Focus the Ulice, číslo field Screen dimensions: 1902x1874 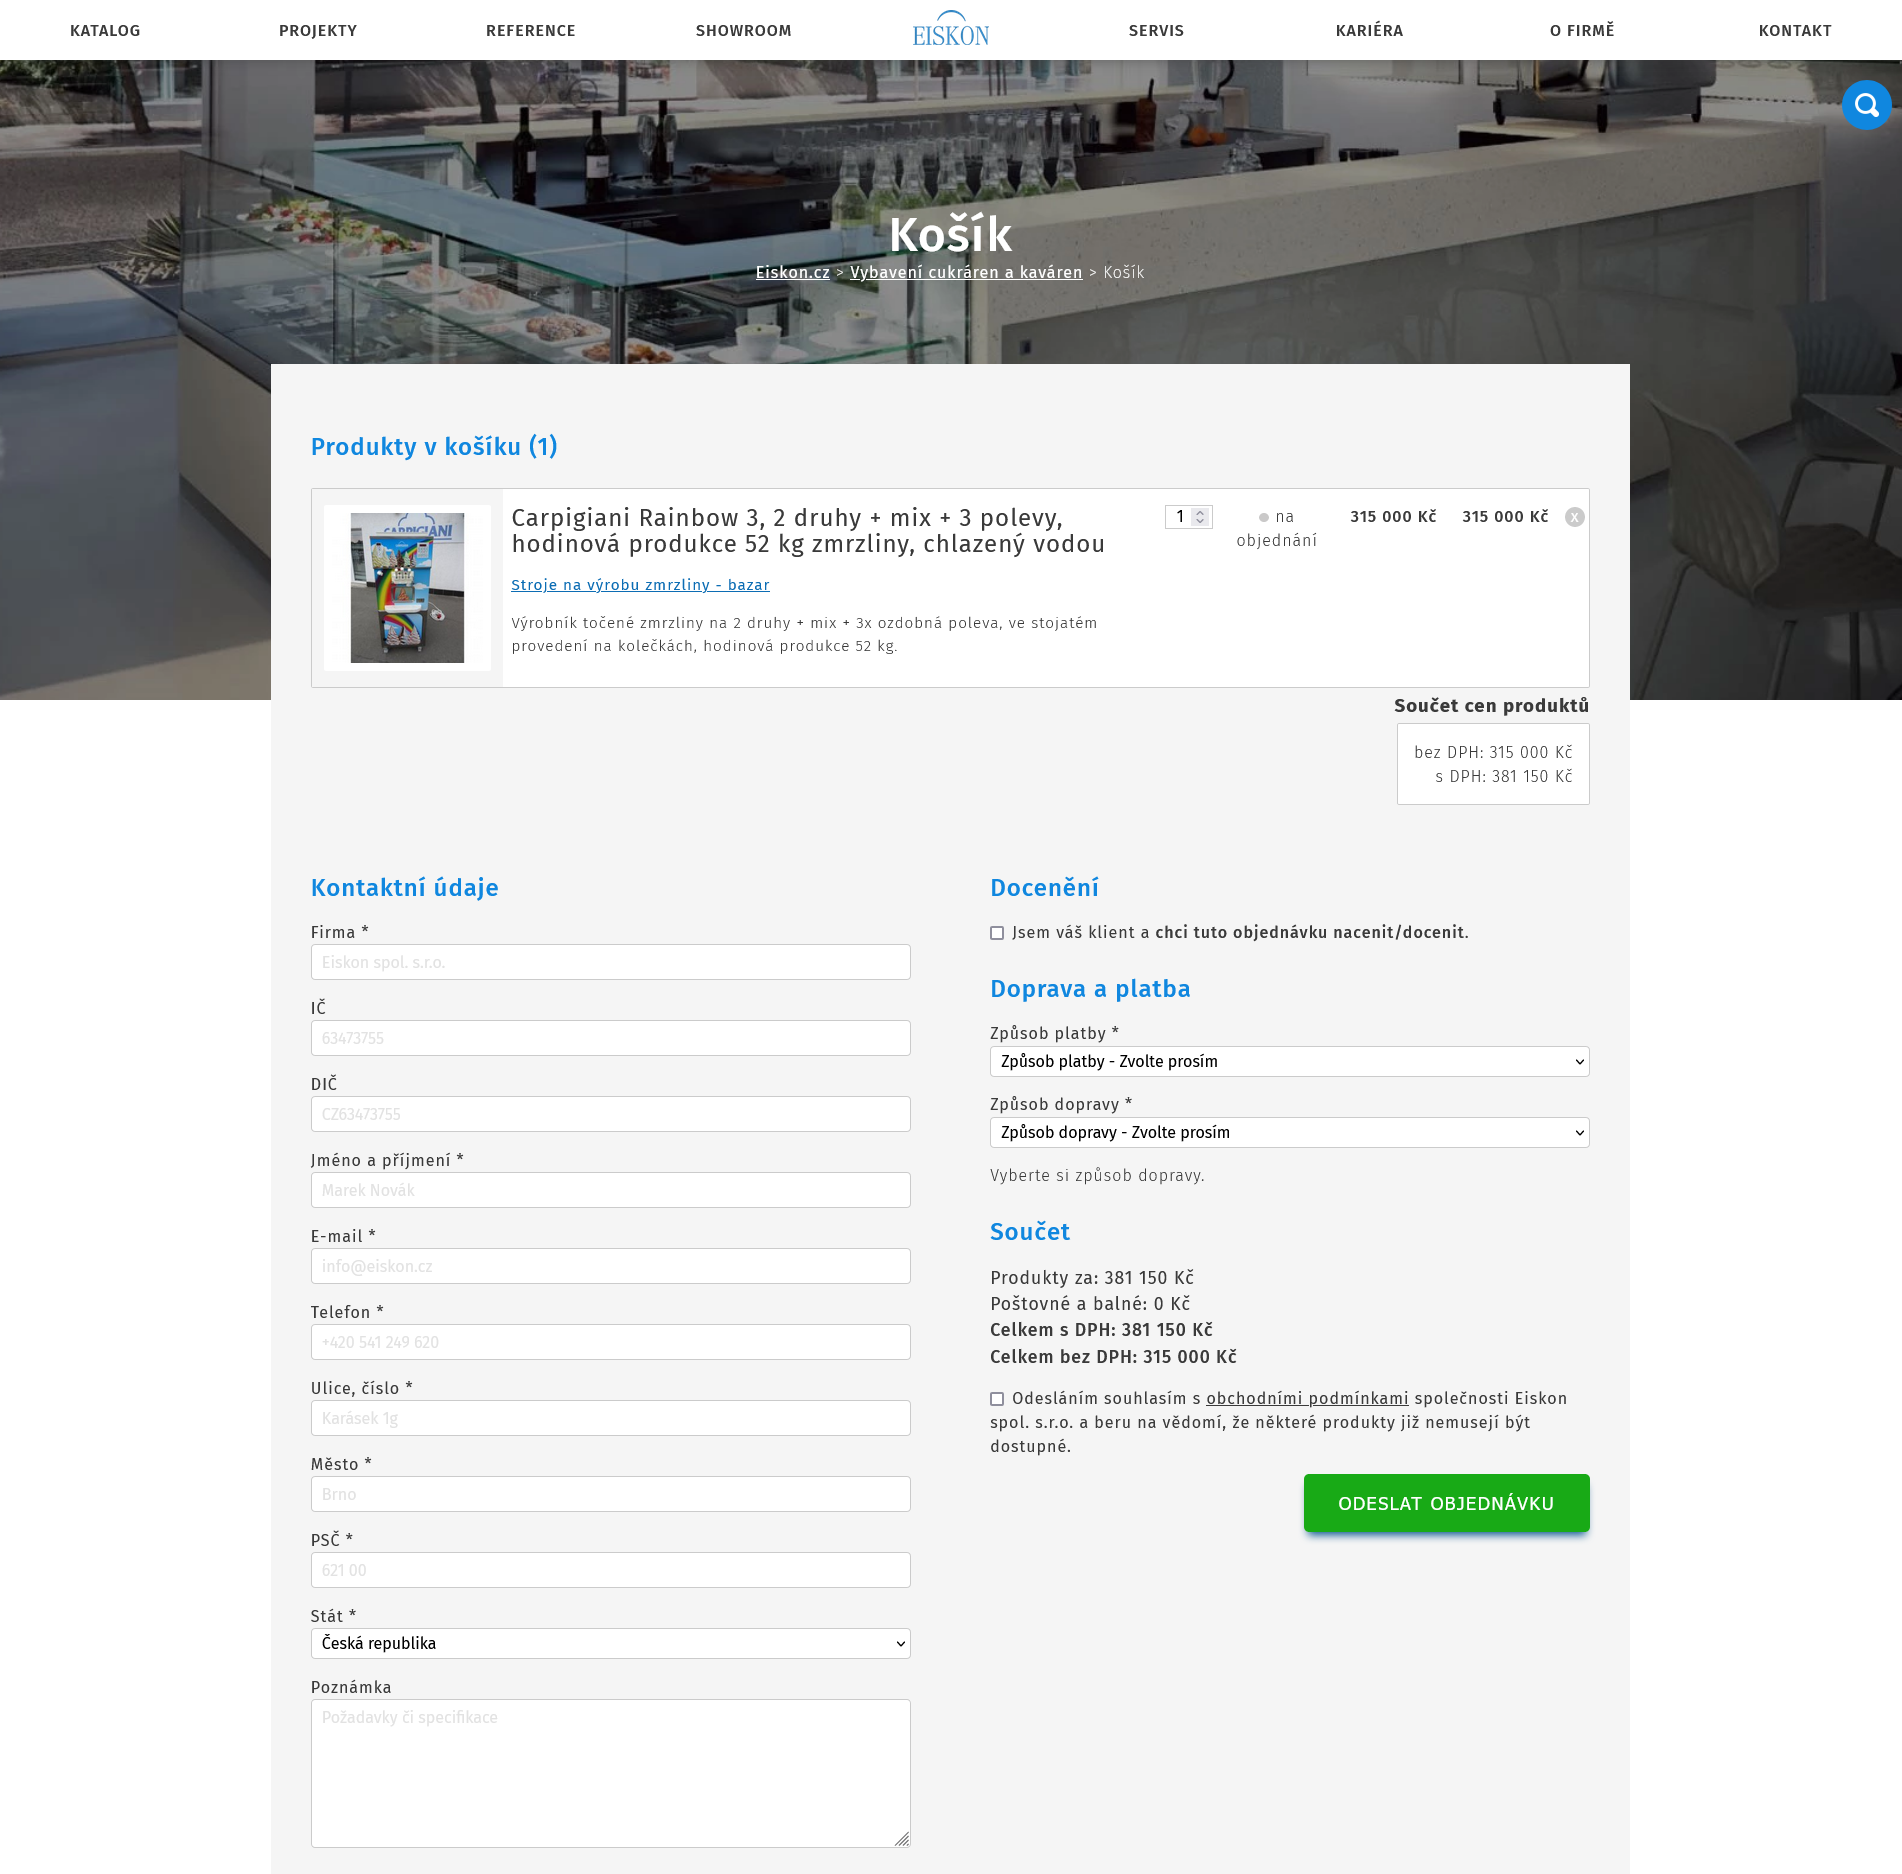click(x=610, y=1418)
